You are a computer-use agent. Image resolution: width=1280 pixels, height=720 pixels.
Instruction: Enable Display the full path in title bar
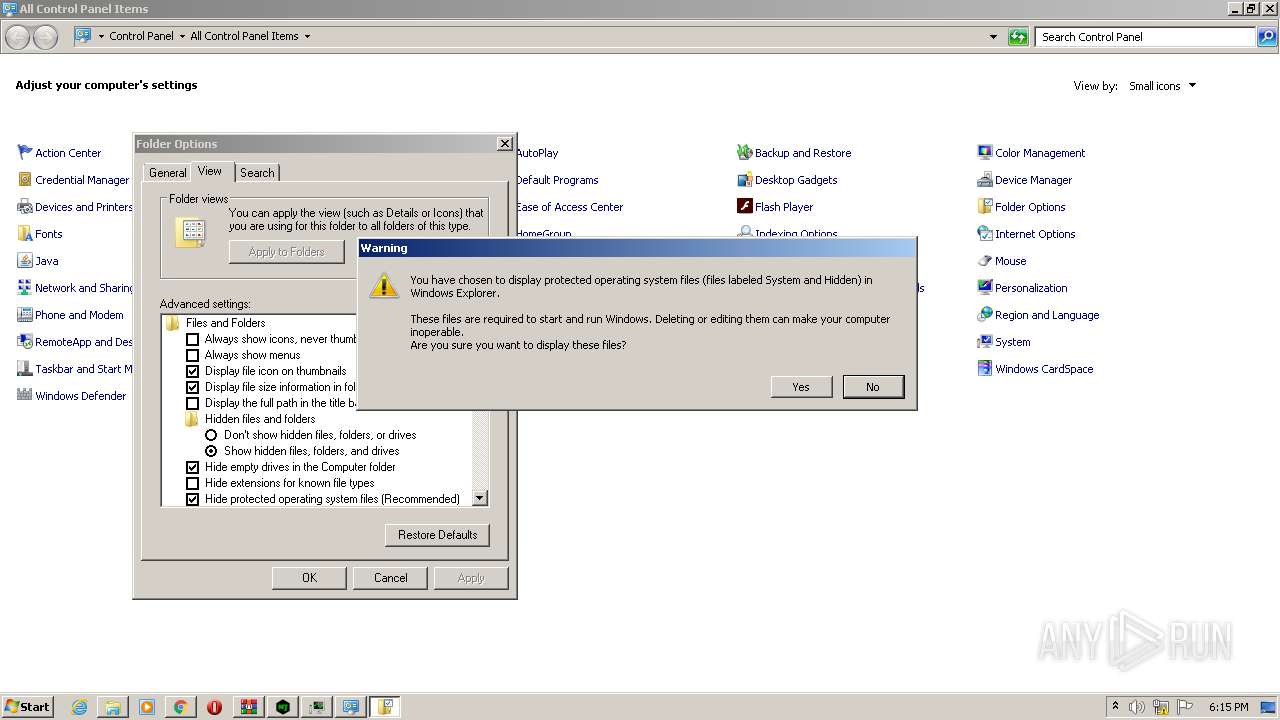tap(193, 403)
